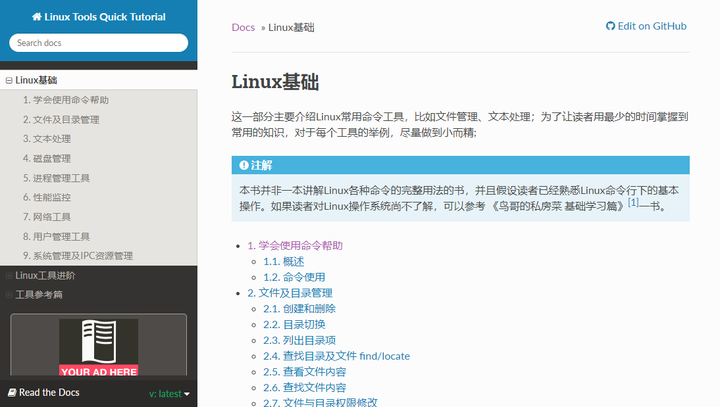
Task: Open the 1.1. 概述 contents link
Action: [x=284, y=262]
